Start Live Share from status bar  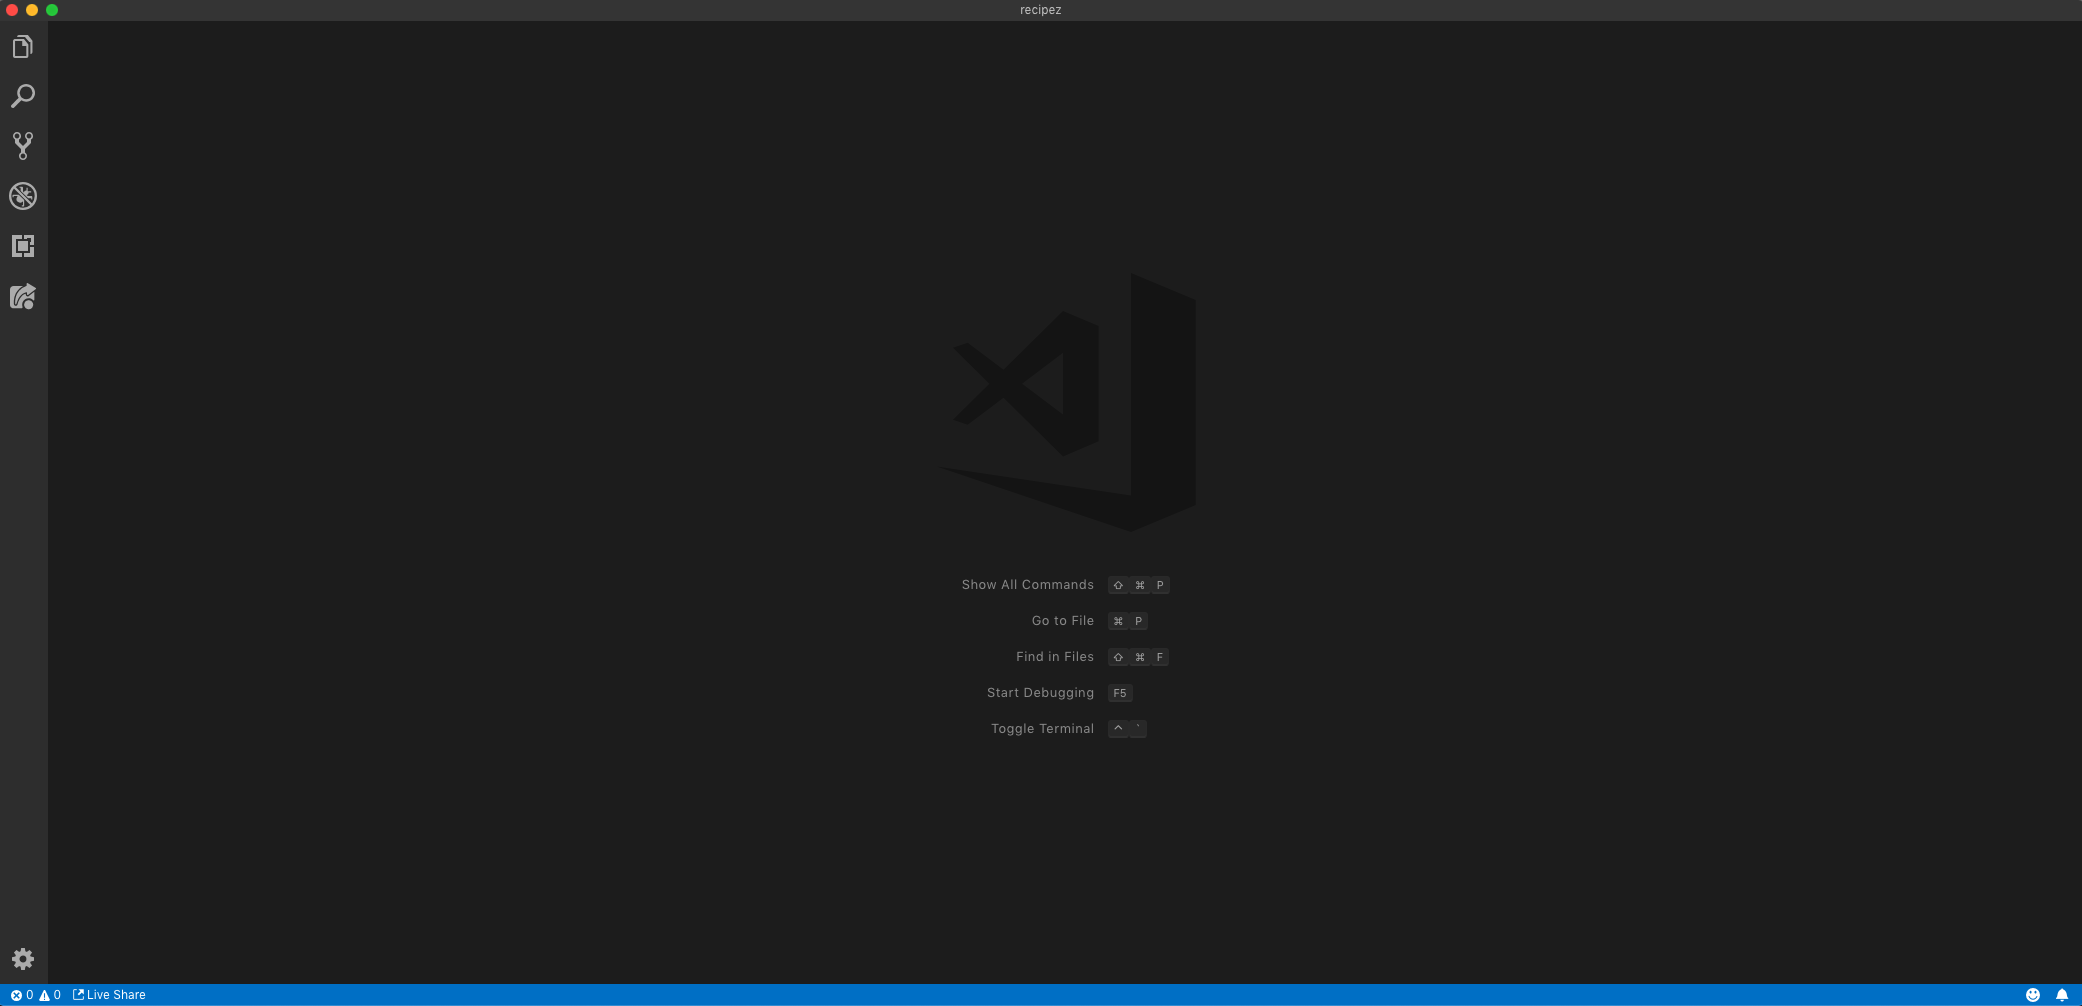tap(109, 995)
